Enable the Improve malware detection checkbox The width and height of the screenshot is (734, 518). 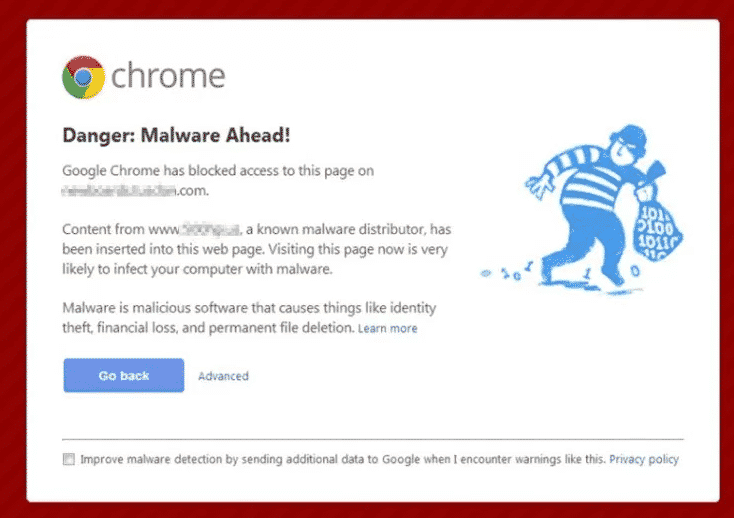click(x=69, y=459)
